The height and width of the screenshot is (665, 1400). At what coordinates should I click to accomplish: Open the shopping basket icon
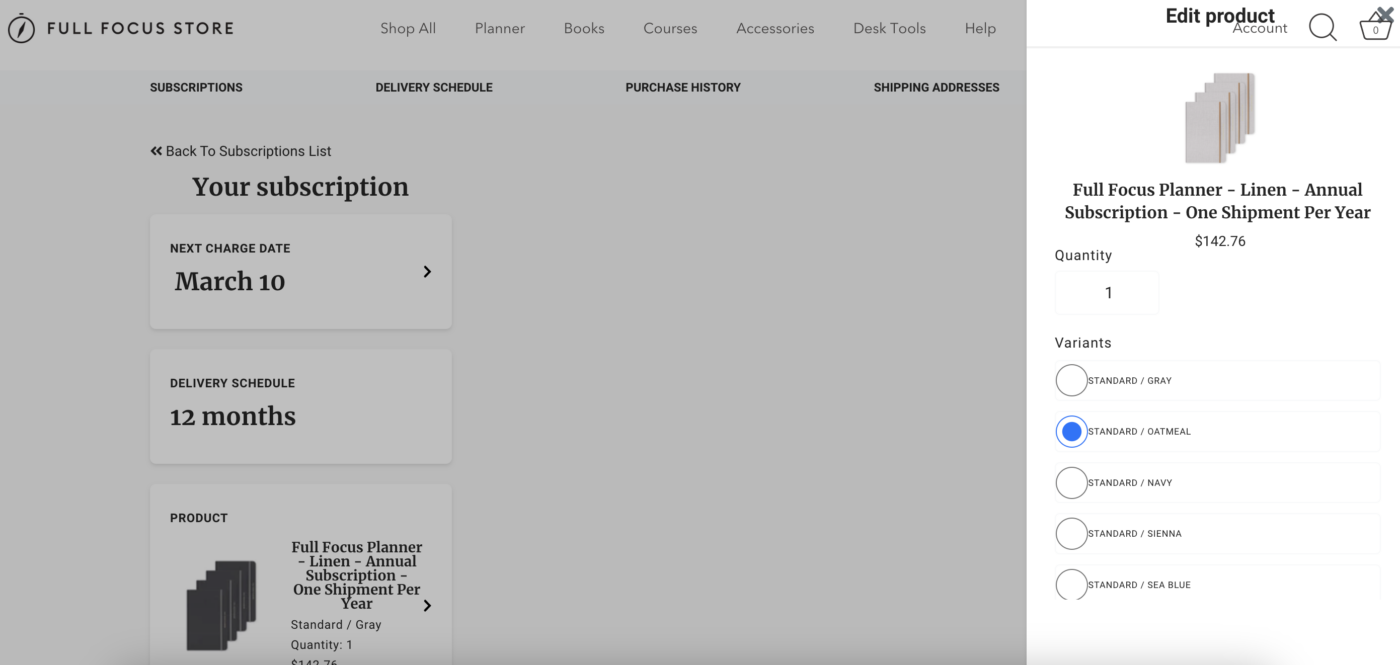1375,28
